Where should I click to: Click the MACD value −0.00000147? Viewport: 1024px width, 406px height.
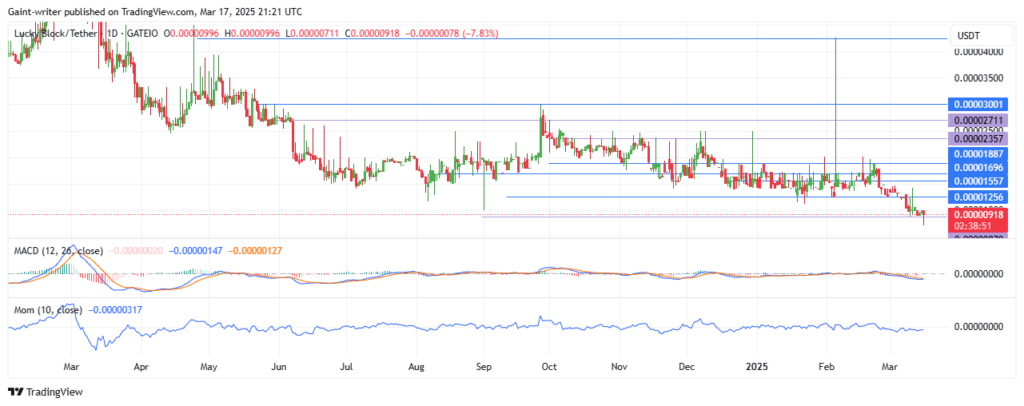[x=197, y=251]
